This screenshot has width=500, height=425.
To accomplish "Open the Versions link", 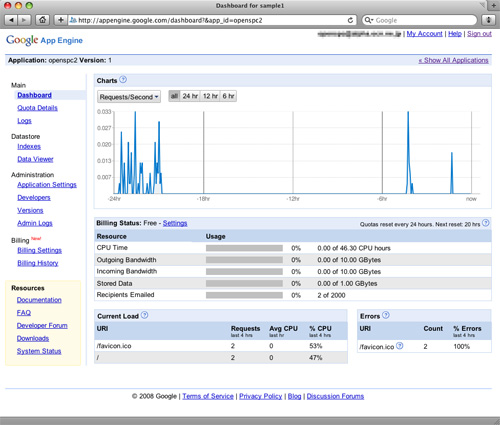I will 30,210.
